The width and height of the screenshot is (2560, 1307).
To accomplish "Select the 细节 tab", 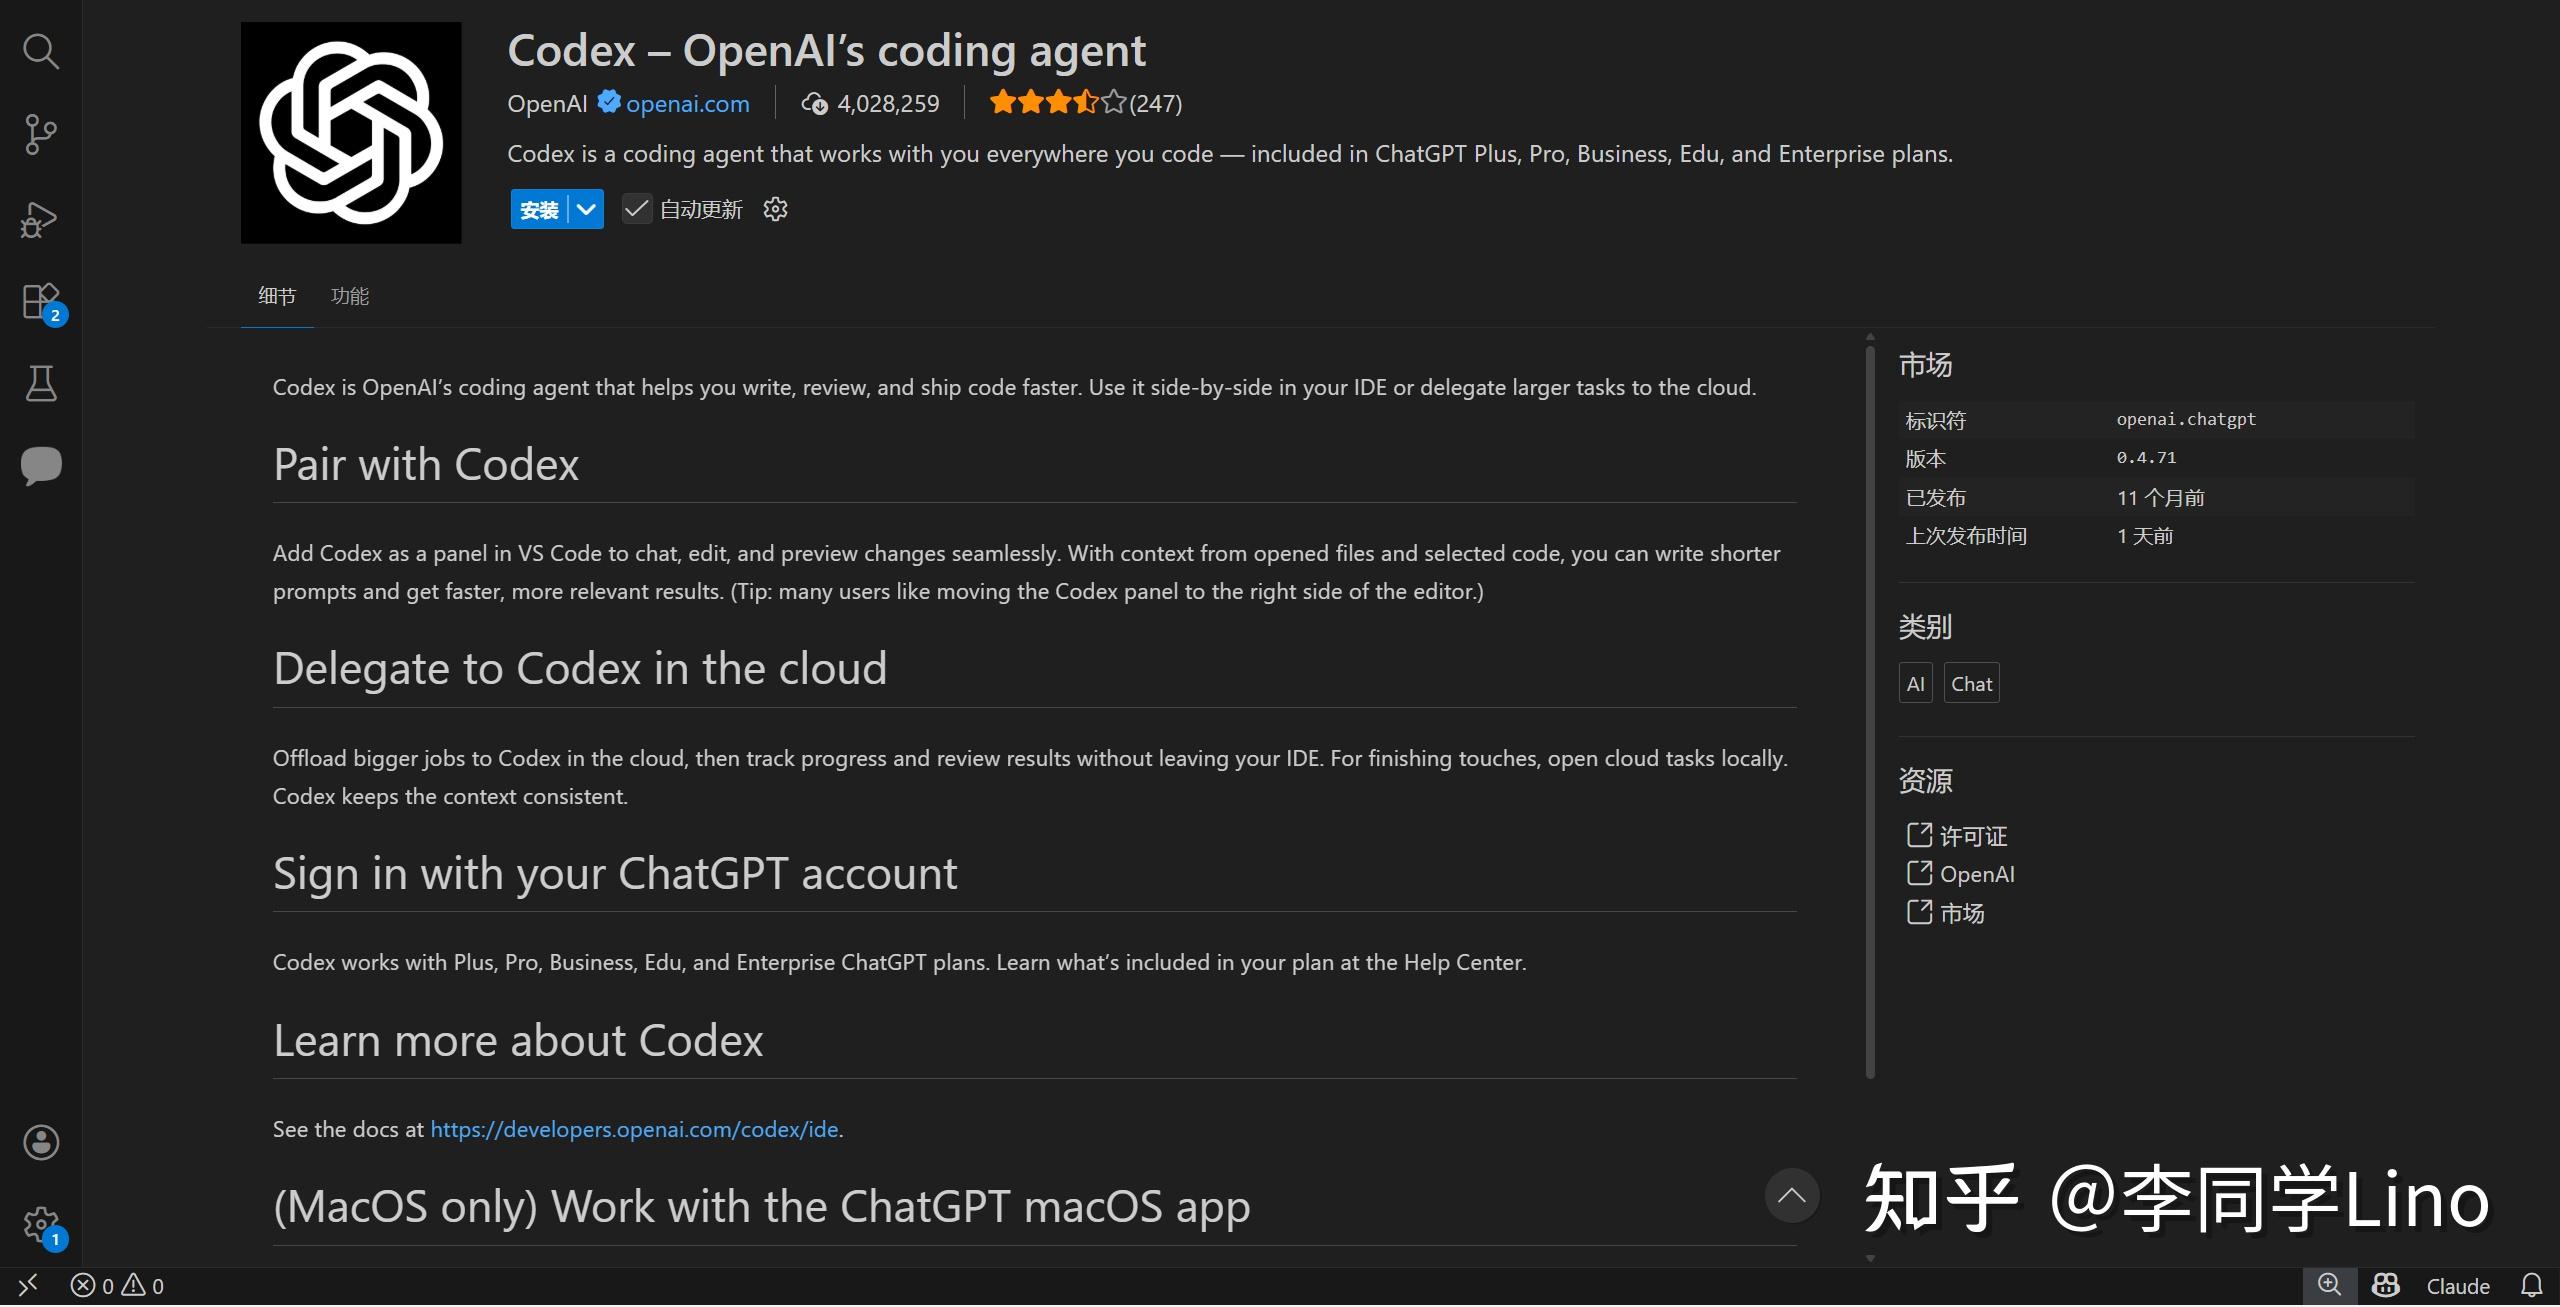I will coord(277,296).
